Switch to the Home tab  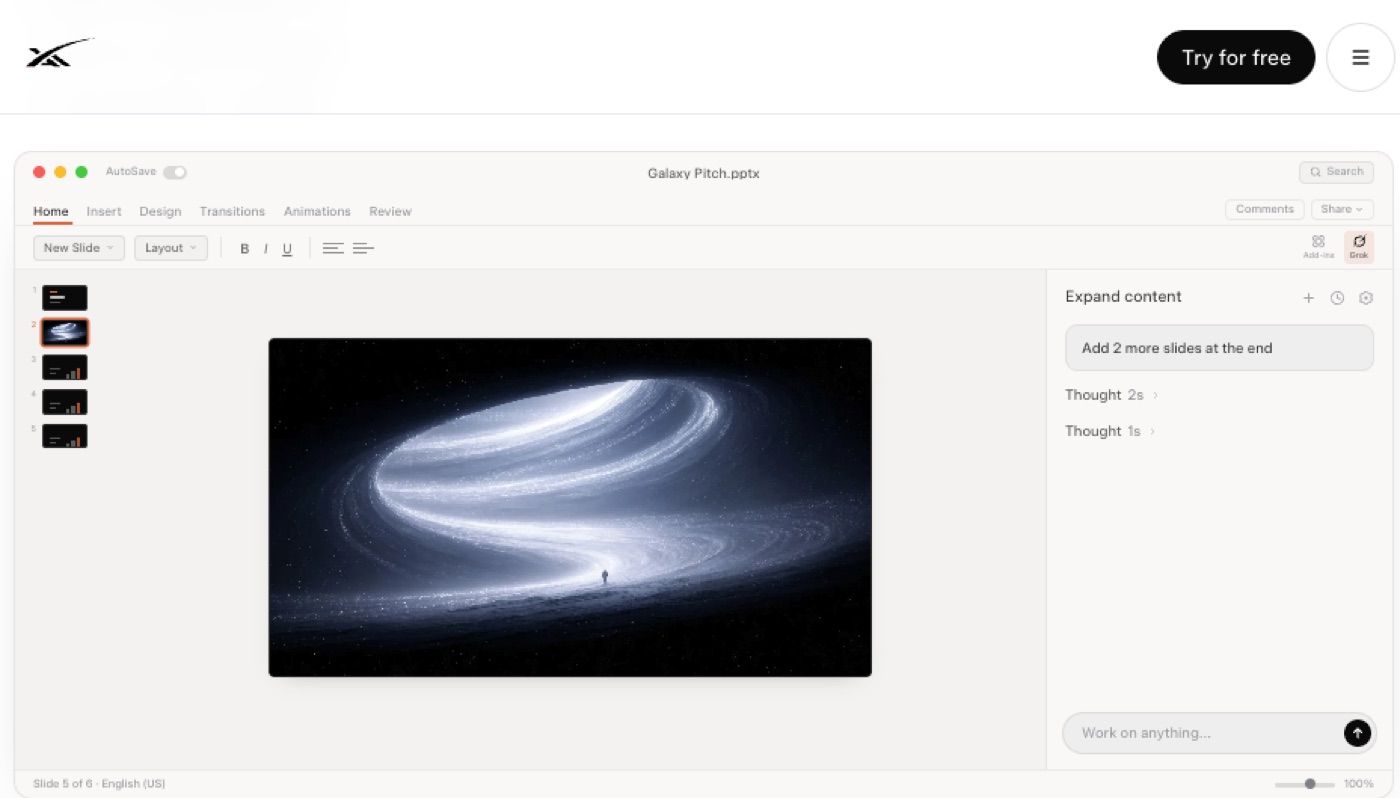point(51,211)
